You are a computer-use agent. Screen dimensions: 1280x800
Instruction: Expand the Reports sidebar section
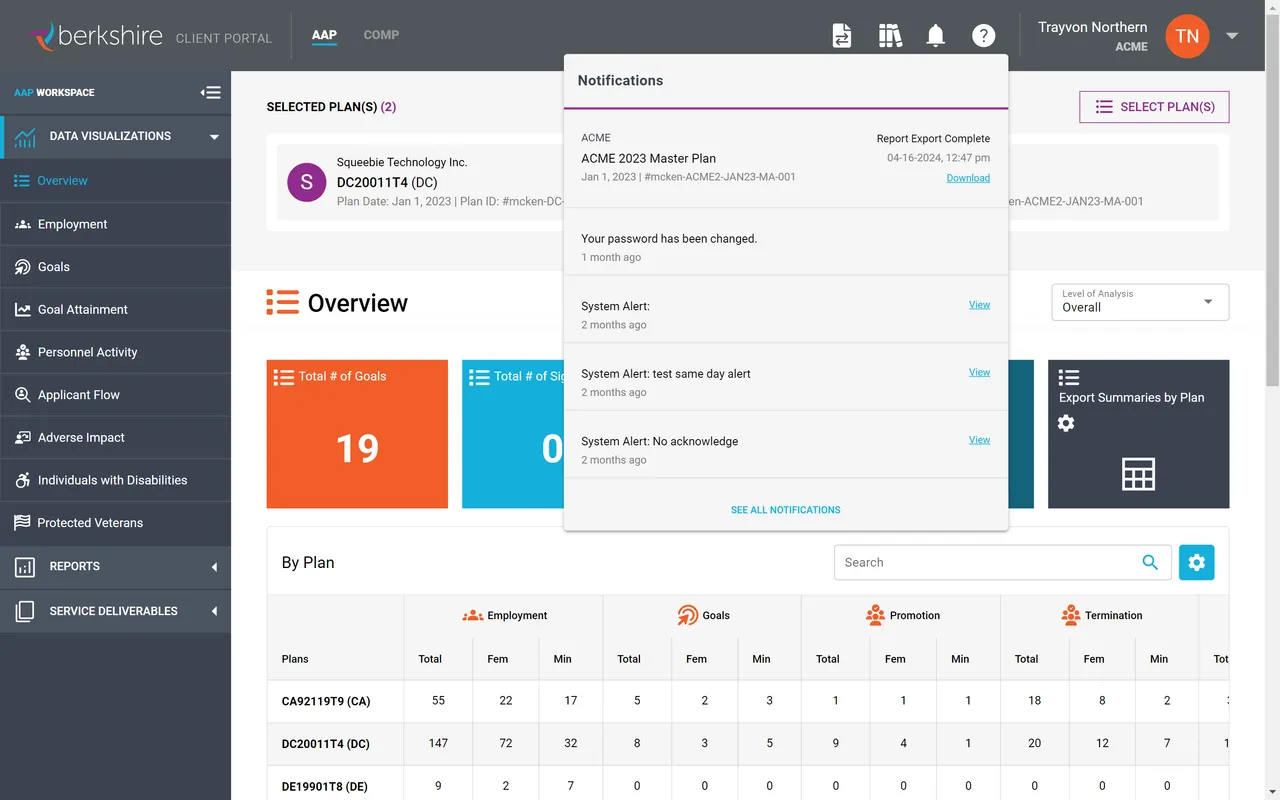116,567
